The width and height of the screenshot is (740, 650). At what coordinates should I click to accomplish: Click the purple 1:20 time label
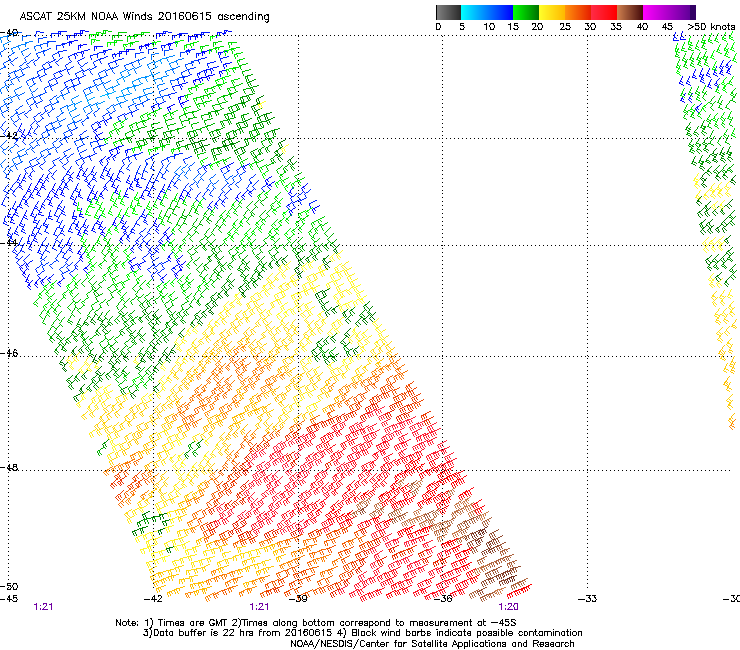point(508,607)
